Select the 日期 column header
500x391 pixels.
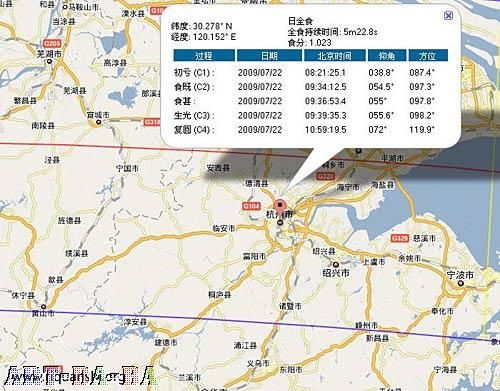(269, 55)
